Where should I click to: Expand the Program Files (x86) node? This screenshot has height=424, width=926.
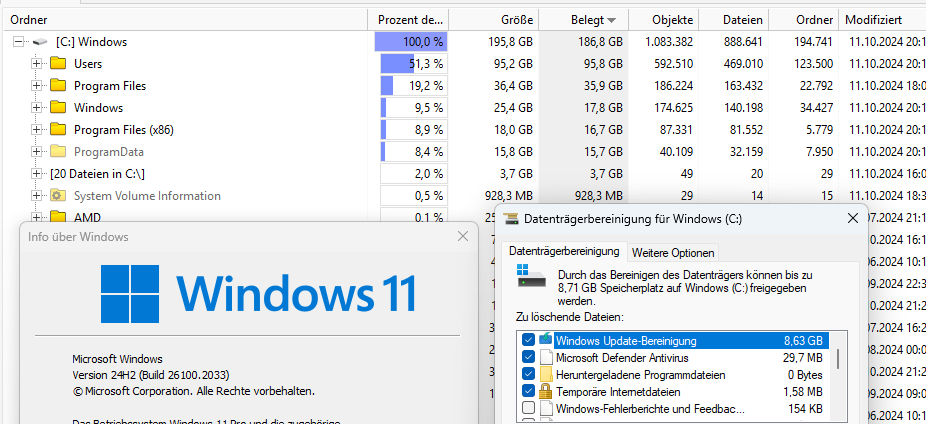[x=37, y=130]
